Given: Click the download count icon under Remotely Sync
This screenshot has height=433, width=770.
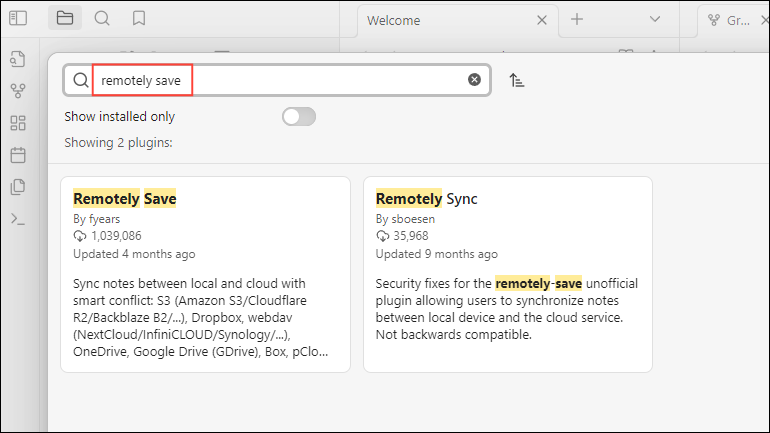Looking at the screenshot, I should pyautogui.click(x=383, y=236).
